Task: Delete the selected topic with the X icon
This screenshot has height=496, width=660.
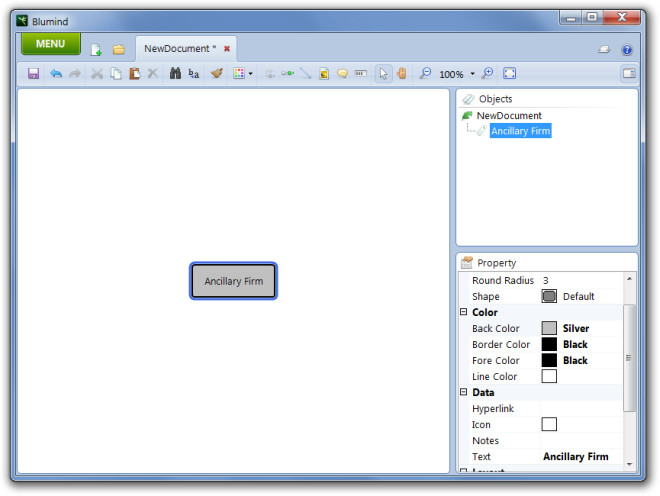Action: coord(152,74)
